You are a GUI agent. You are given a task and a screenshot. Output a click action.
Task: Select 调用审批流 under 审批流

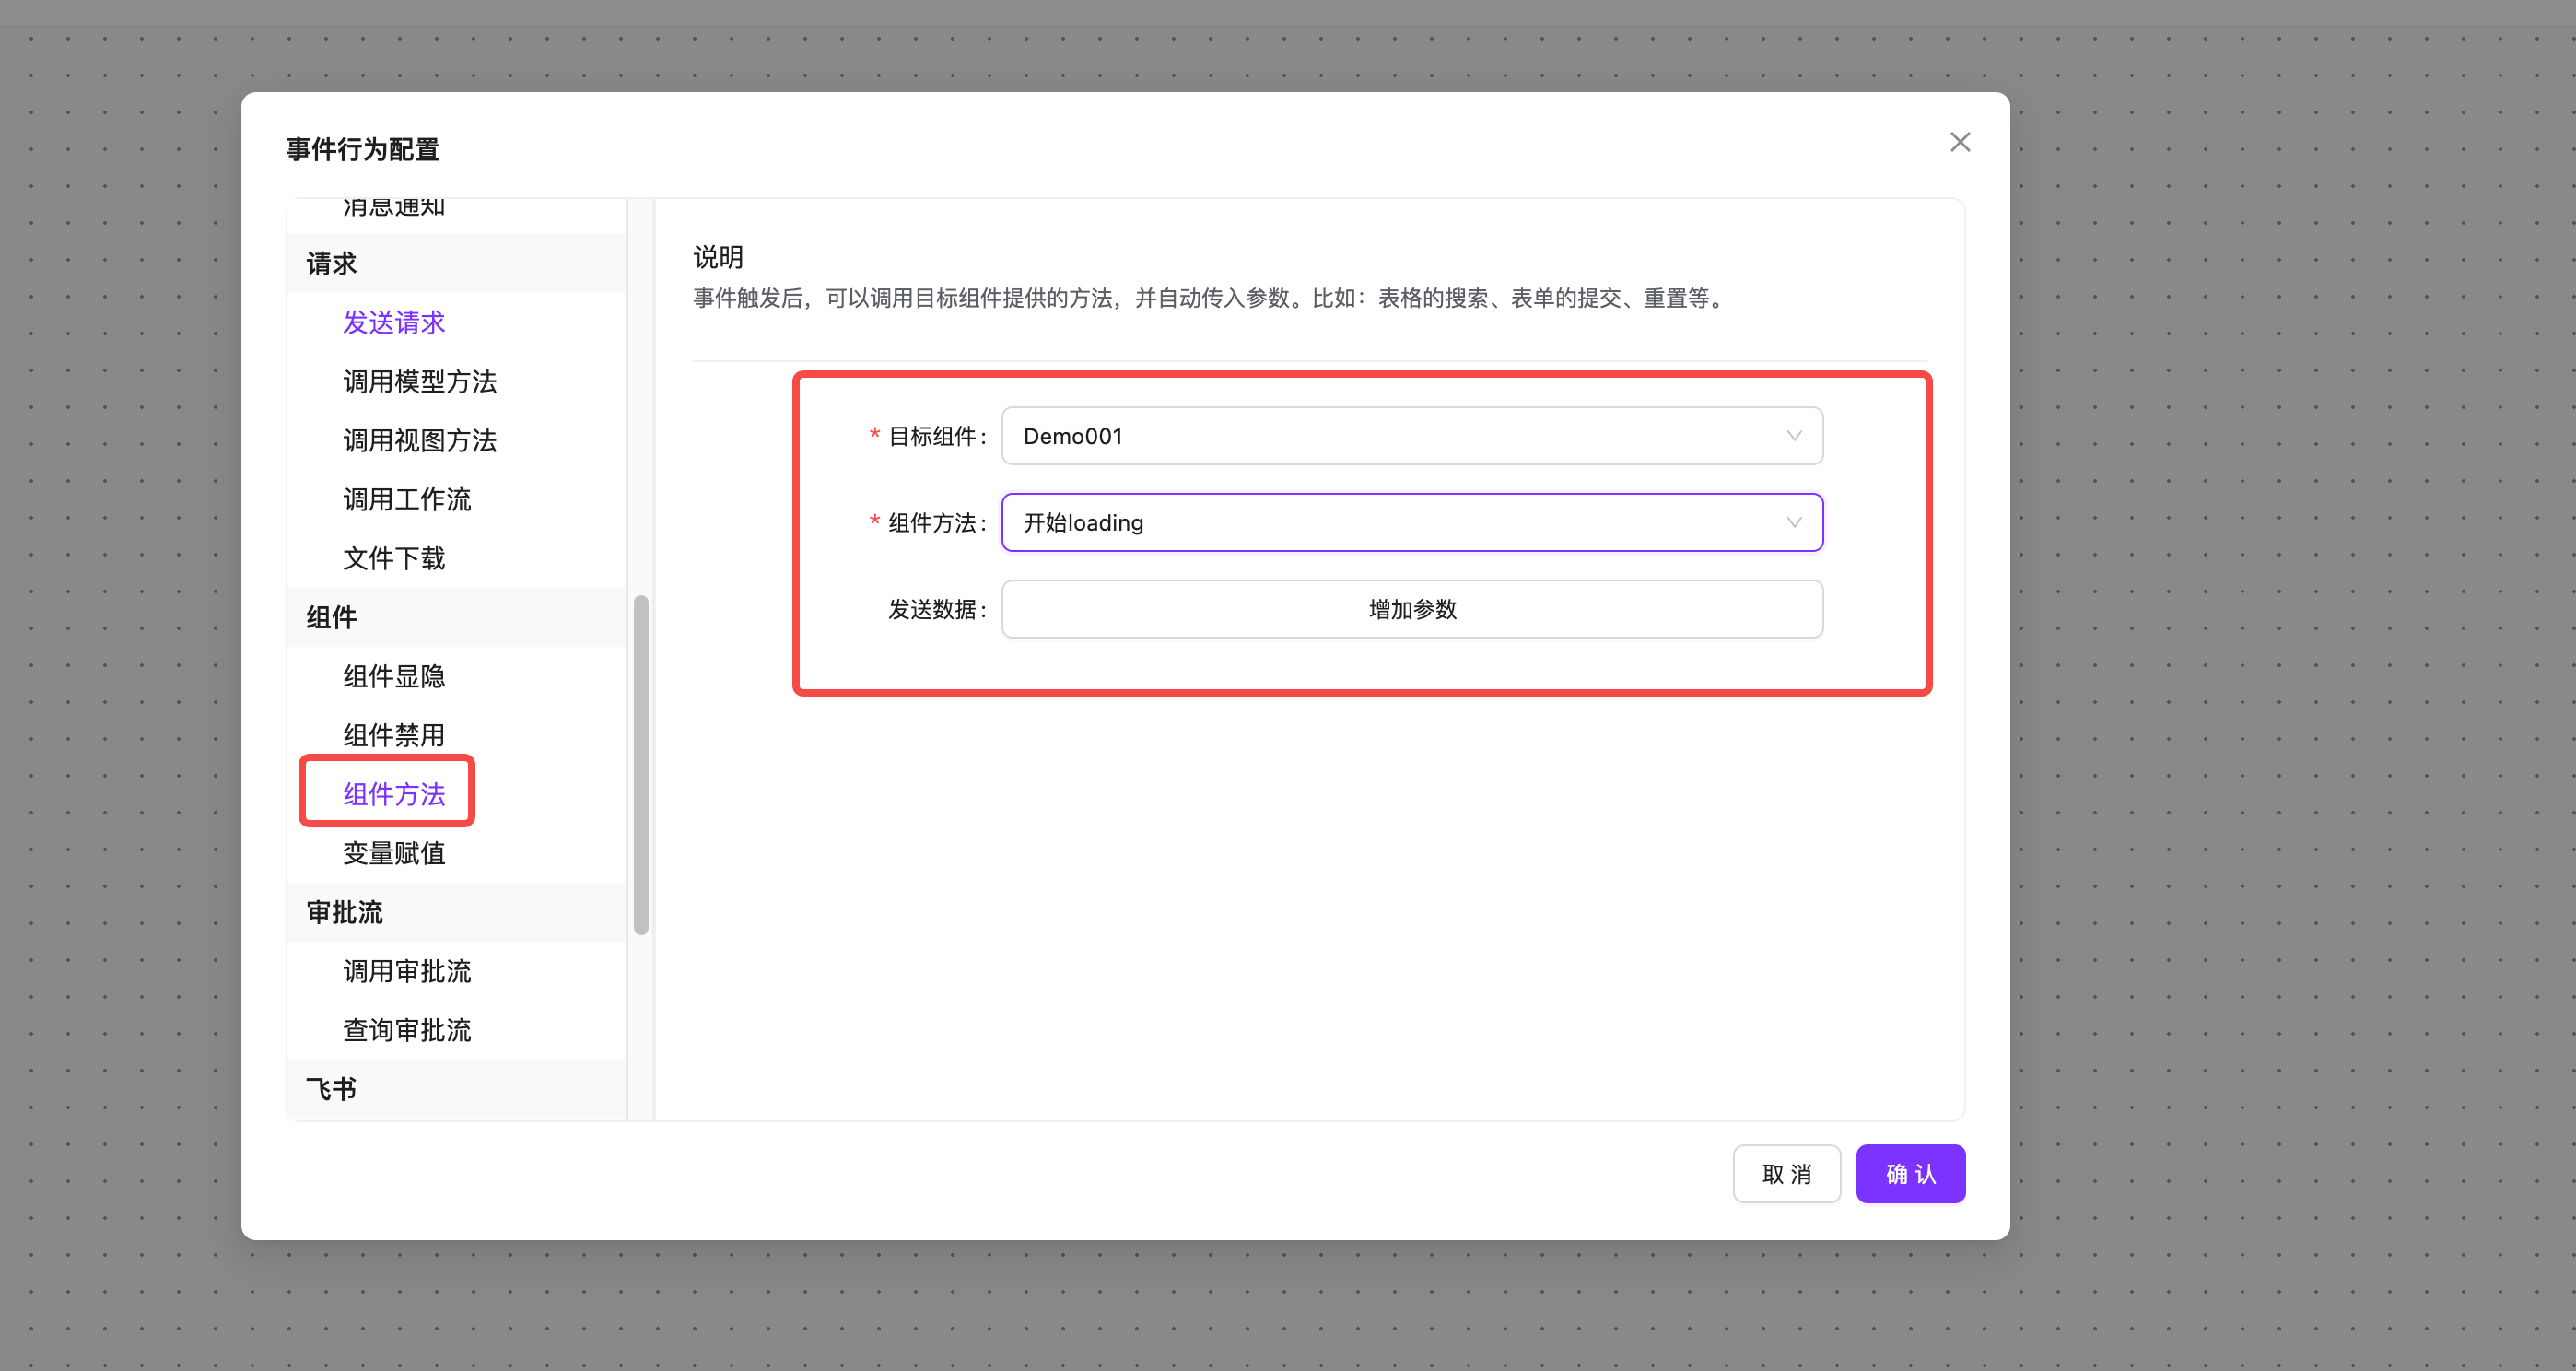coord(406,970)
